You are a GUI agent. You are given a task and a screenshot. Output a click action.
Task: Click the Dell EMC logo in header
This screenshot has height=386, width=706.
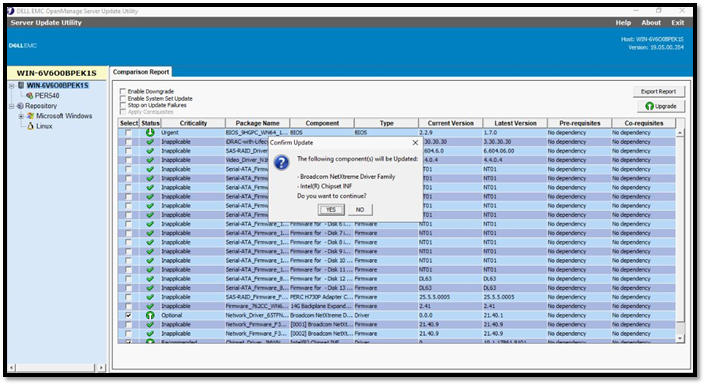pyautogui.click(x=23, y=45)
